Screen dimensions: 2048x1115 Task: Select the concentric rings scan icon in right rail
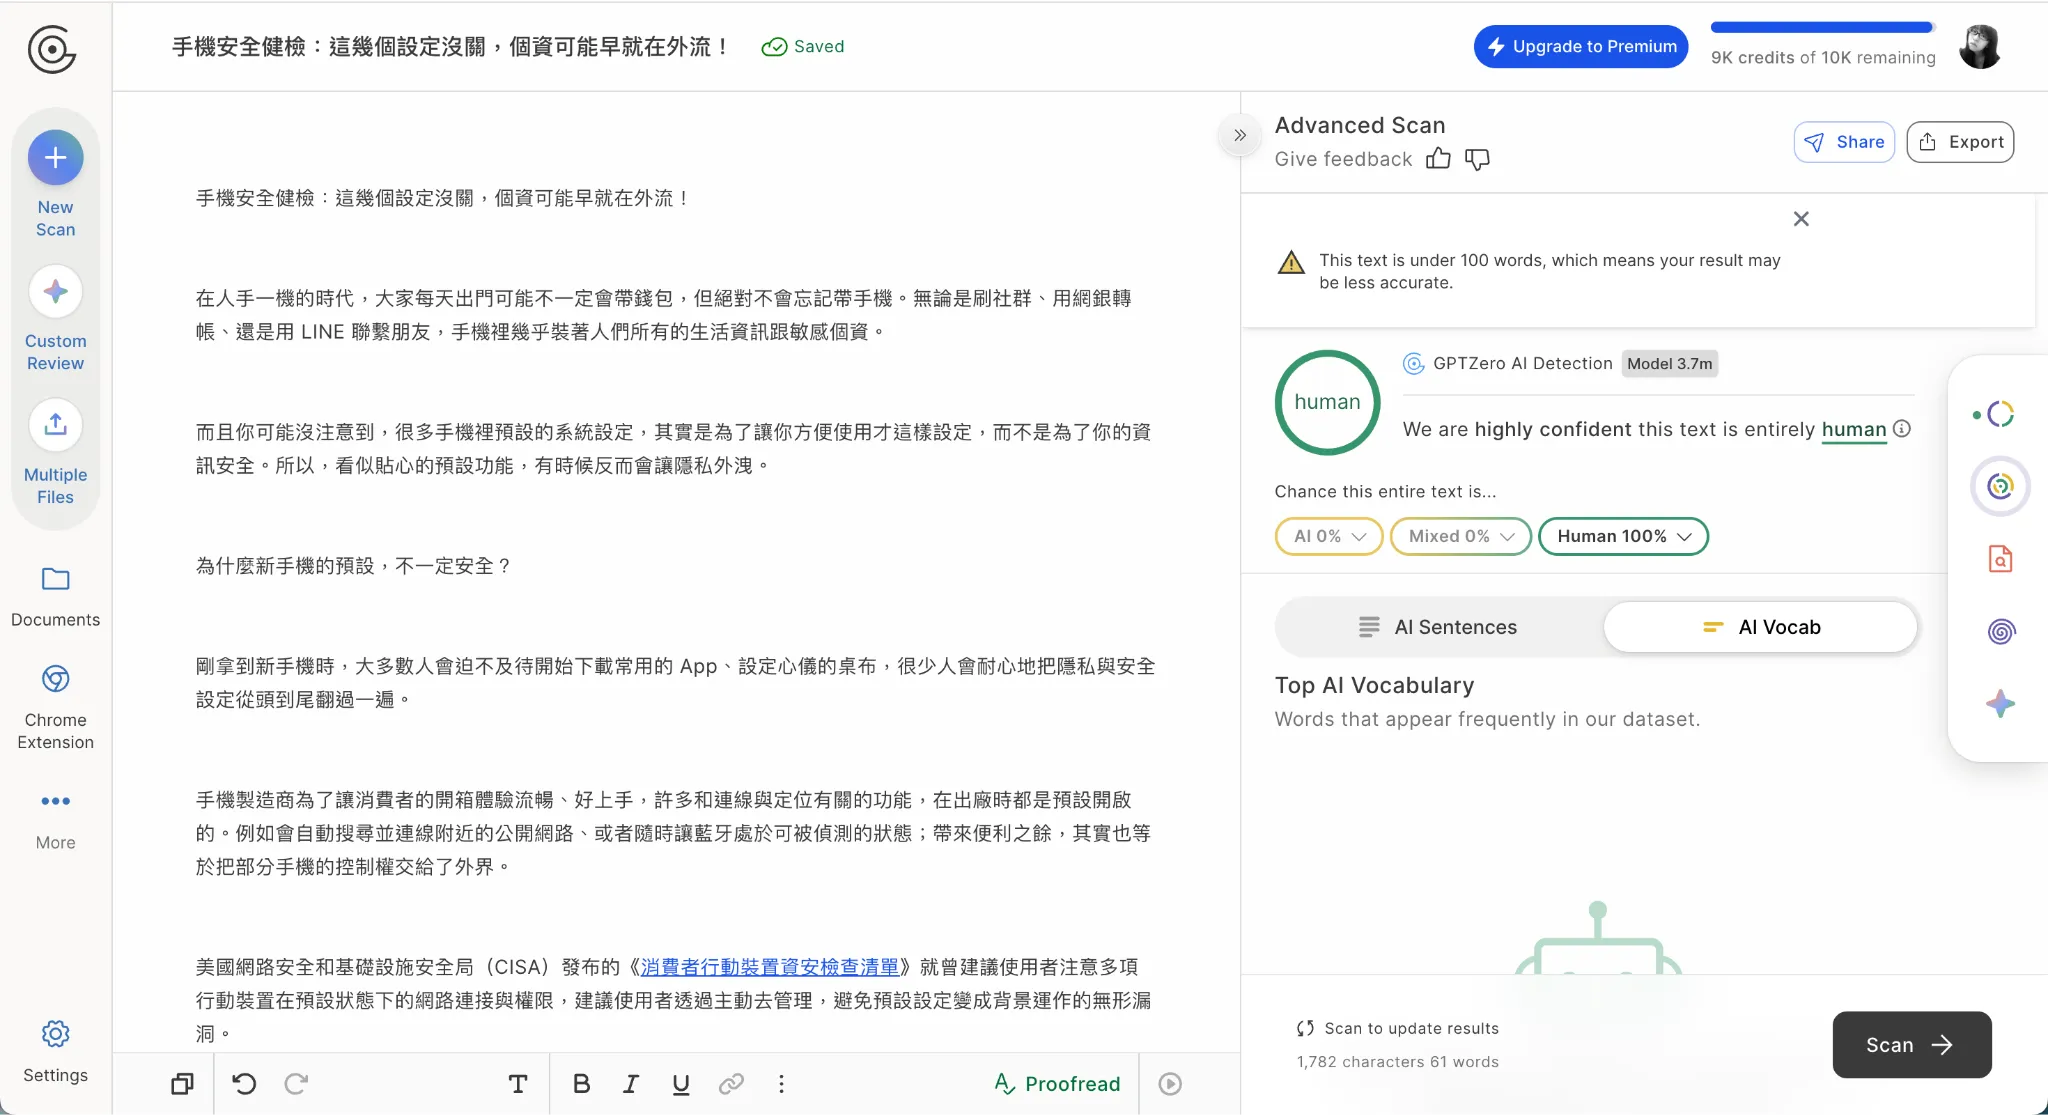click(x=2000, y=486)
